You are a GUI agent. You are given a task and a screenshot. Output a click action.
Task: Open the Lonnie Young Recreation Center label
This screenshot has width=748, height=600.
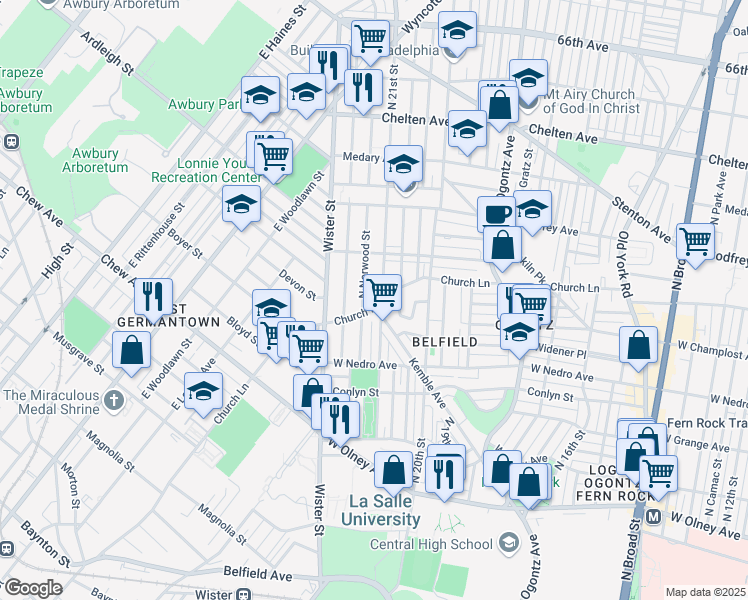click(206, 170)
